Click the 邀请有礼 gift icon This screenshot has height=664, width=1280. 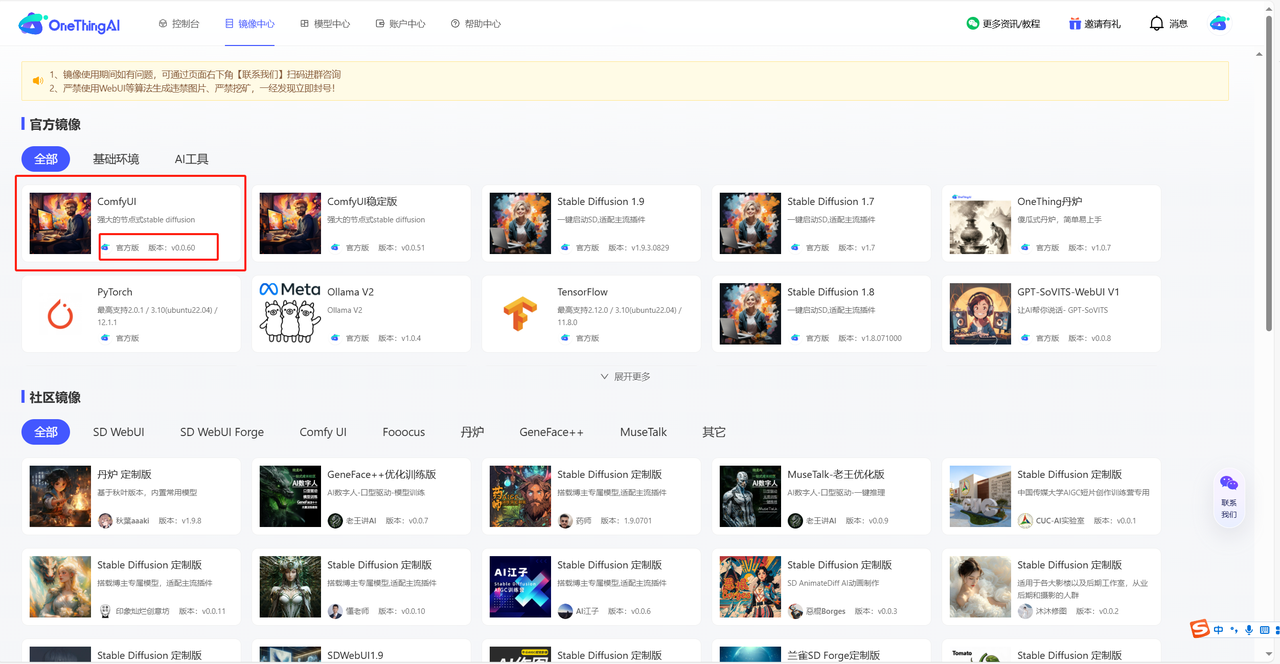coord(1075,23)
